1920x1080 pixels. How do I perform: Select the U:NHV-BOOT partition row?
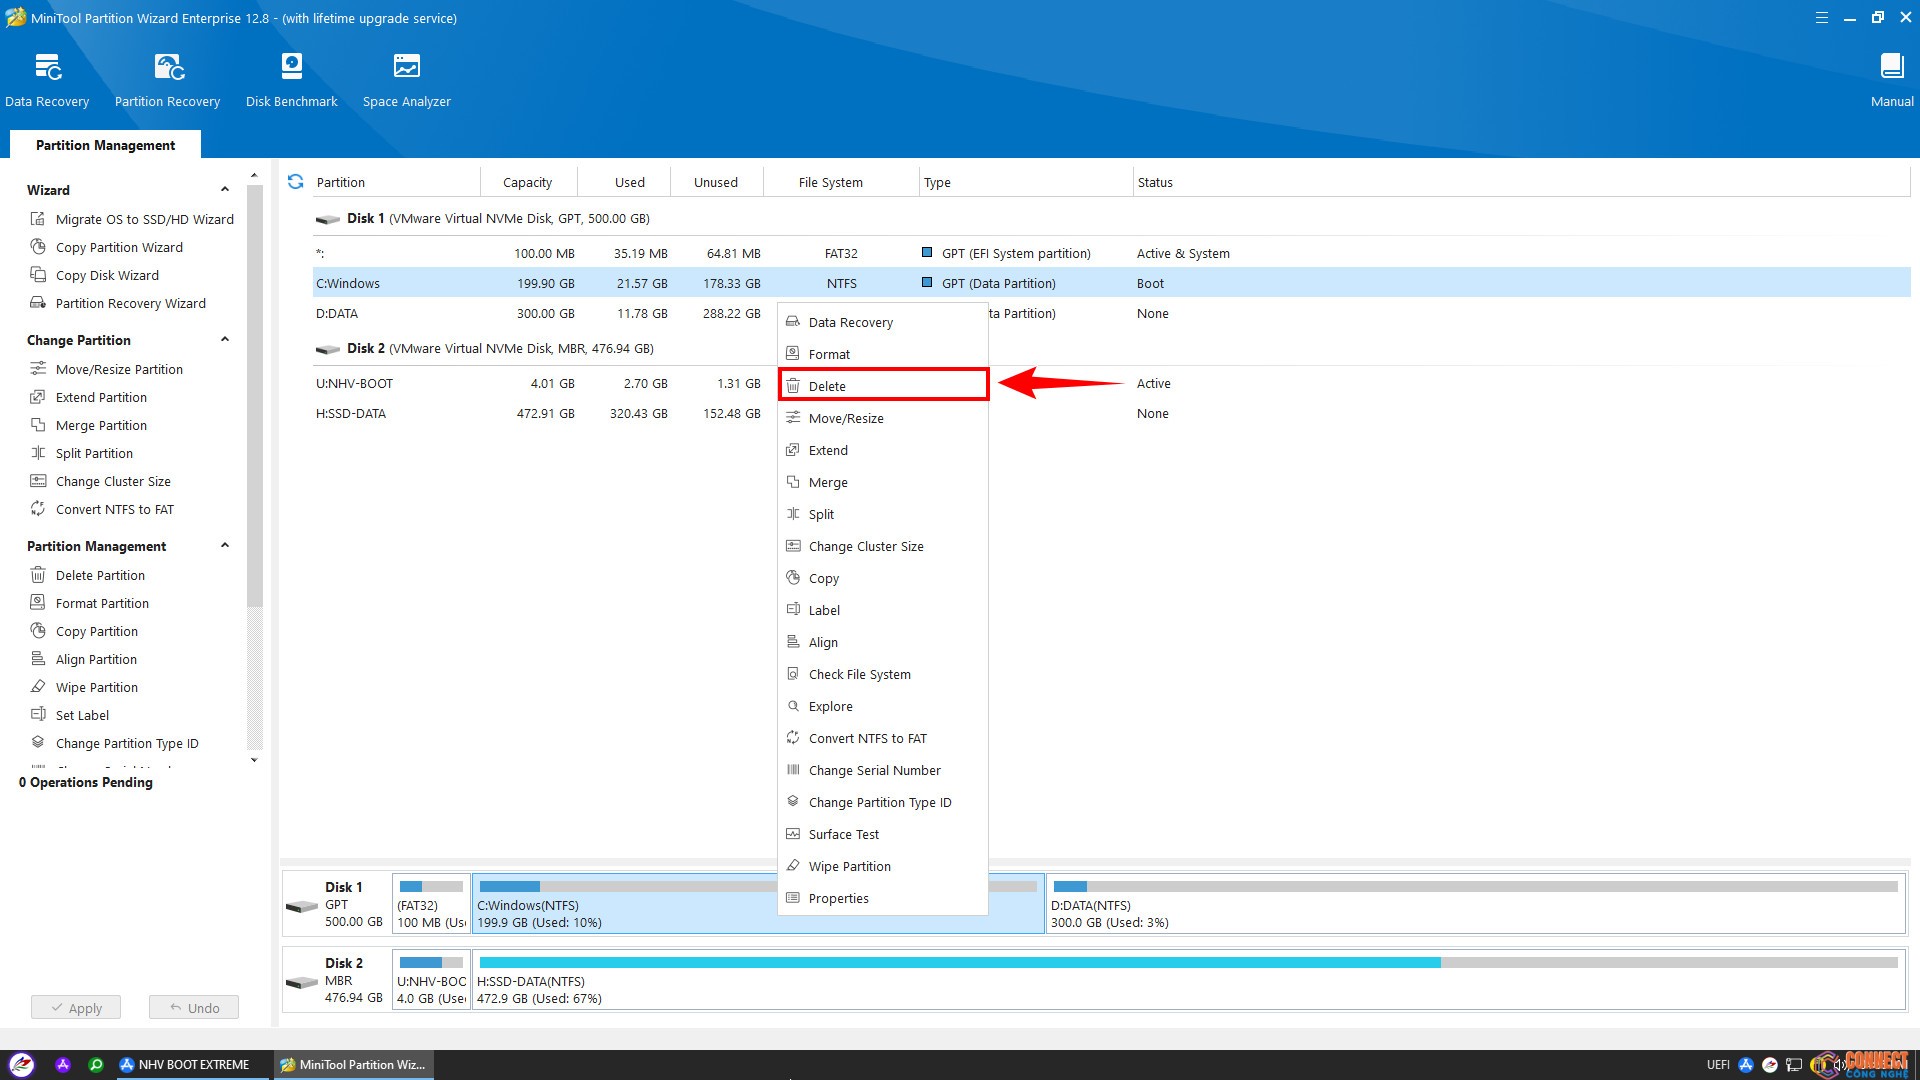tap(1111, 383)
